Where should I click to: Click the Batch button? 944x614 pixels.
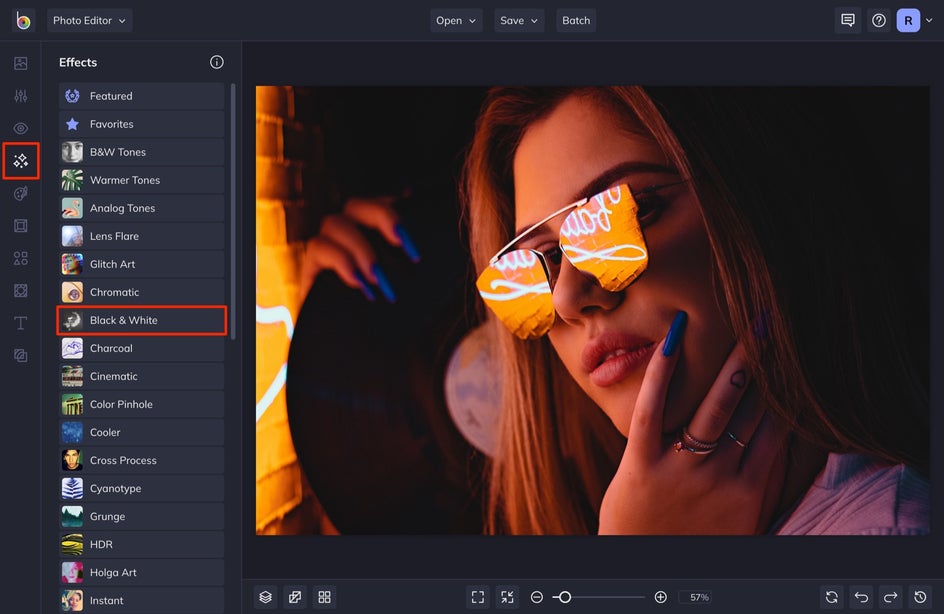576,20
